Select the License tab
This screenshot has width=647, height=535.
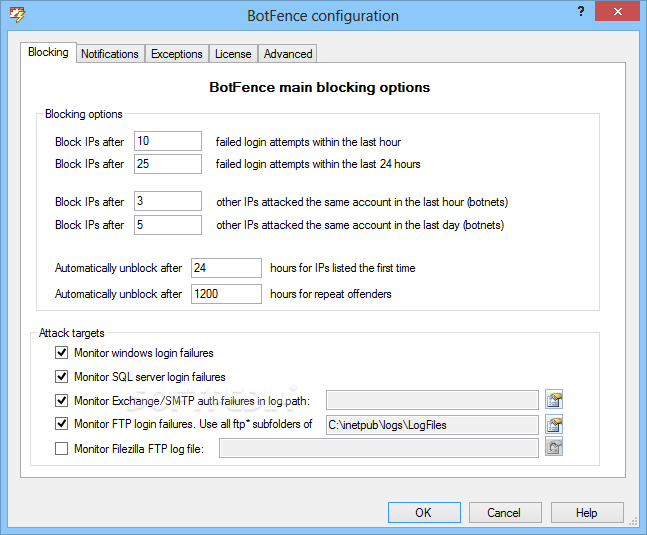coord(233,54)
